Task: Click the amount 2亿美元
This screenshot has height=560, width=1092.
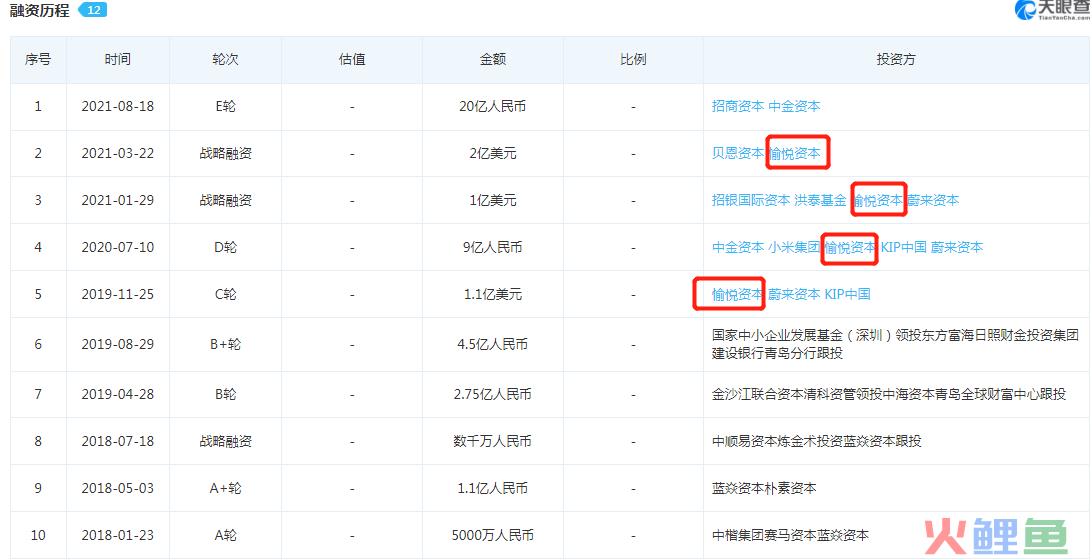Action: 492,153
